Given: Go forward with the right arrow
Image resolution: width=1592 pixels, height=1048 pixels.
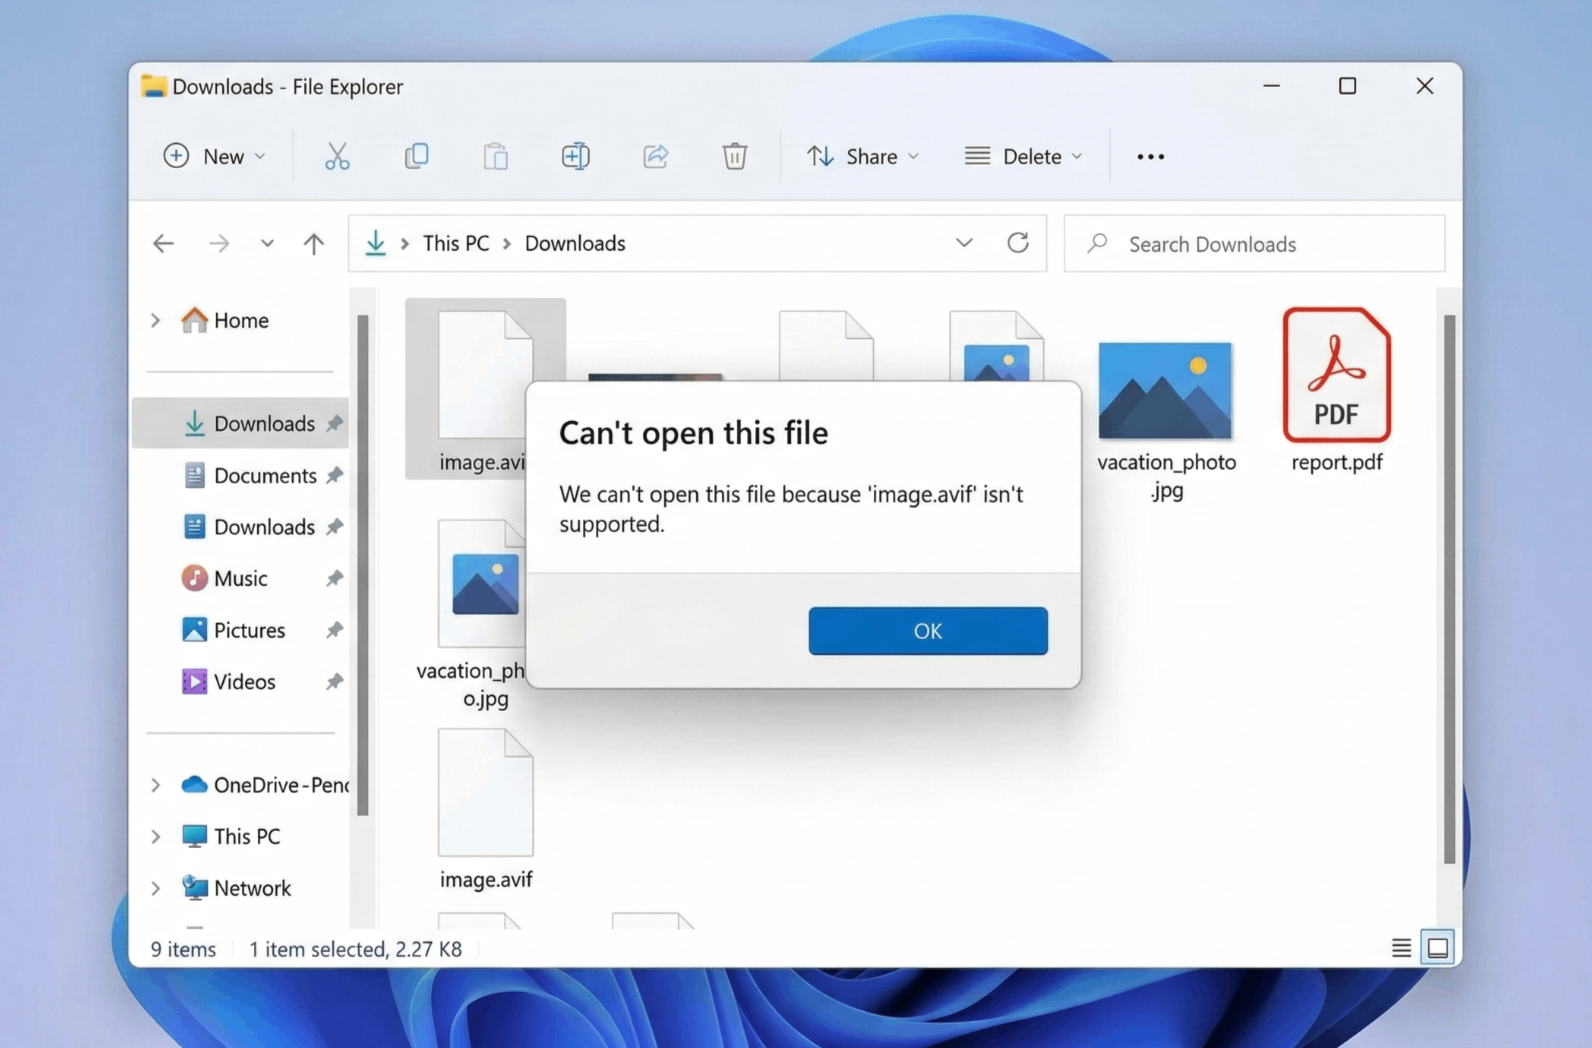Looking at the screenshot, I should tap(219, 243).
